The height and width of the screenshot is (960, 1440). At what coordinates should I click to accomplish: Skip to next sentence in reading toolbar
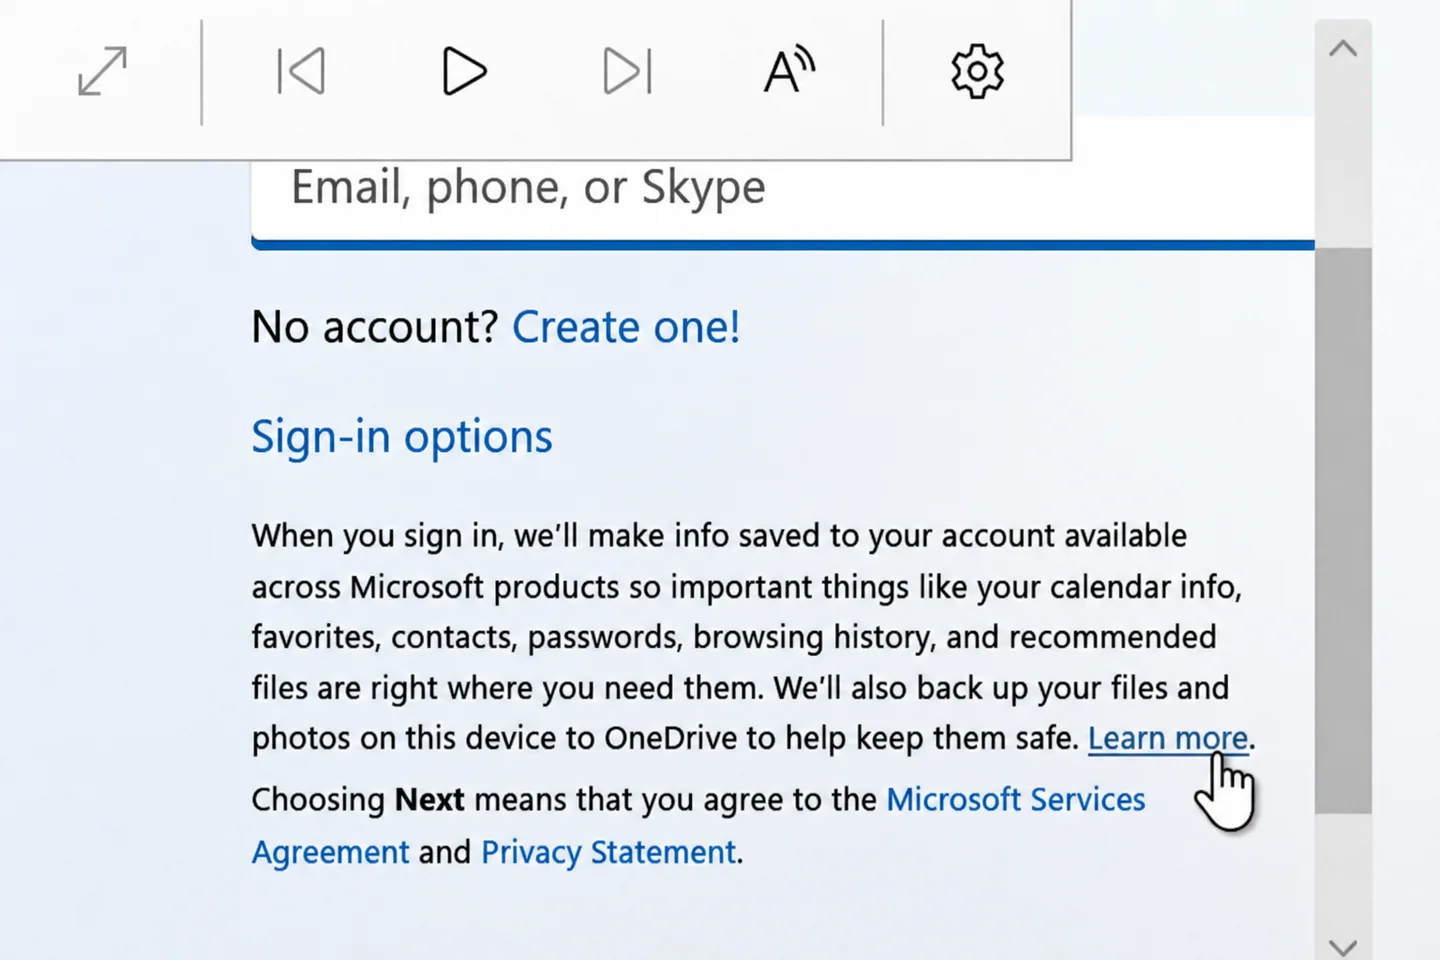(628, 72)
